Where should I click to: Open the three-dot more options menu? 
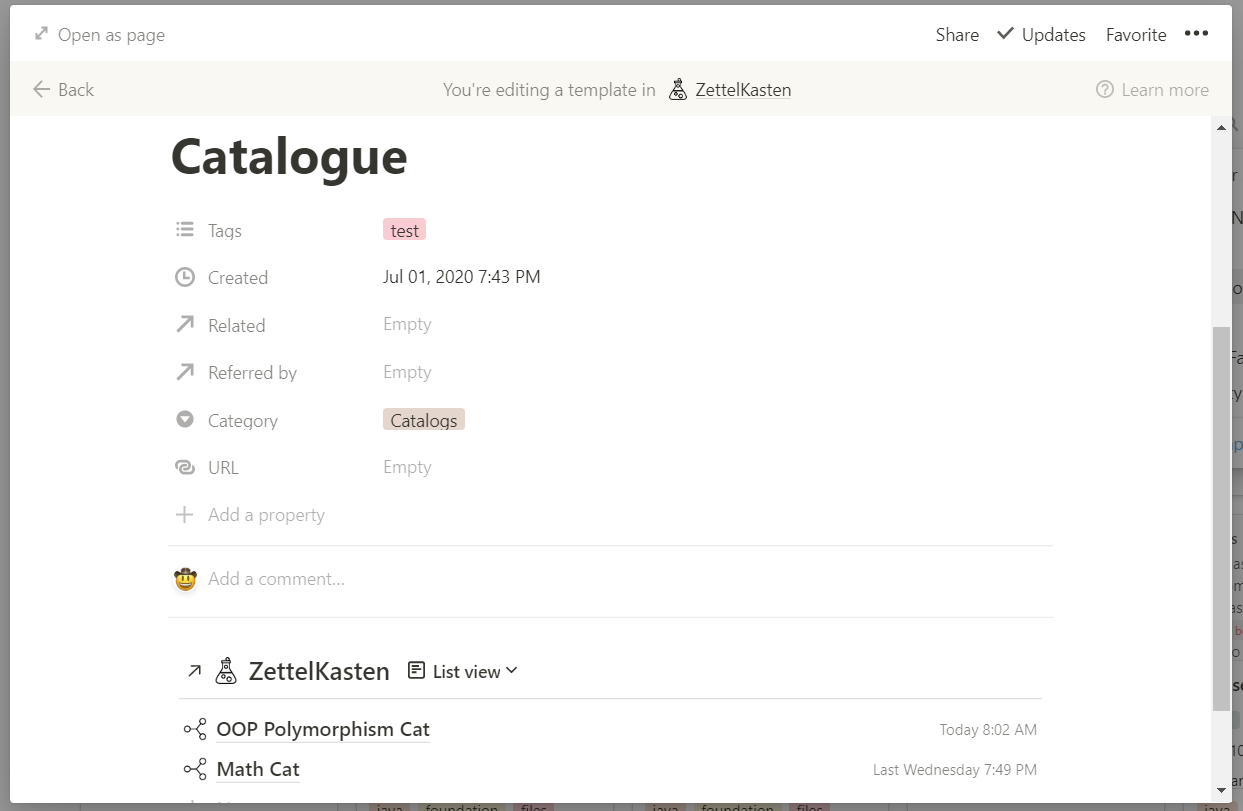click(1196, 34)
